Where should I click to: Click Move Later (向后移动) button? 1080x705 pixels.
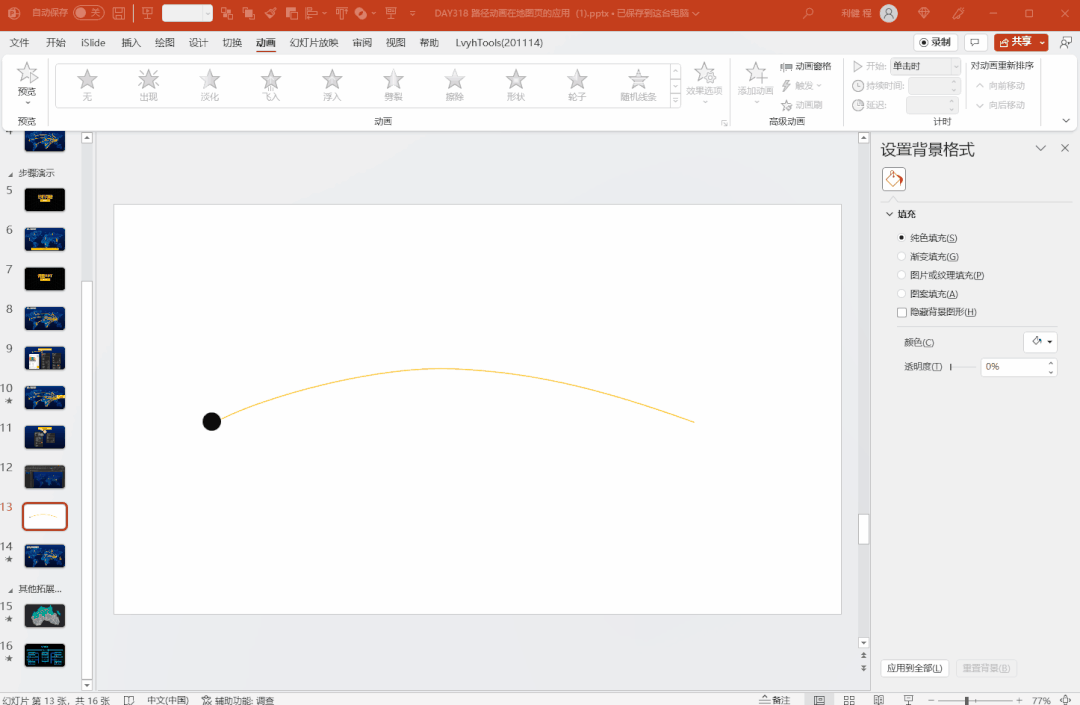click(1000, 105)
